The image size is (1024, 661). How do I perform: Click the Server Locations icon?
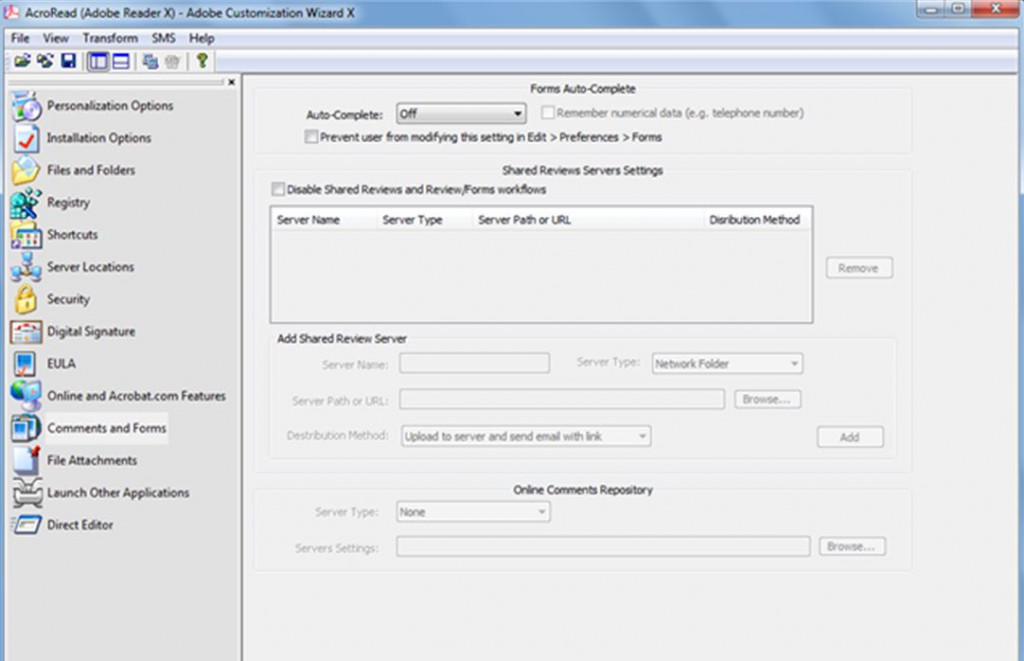coord(26,267)
